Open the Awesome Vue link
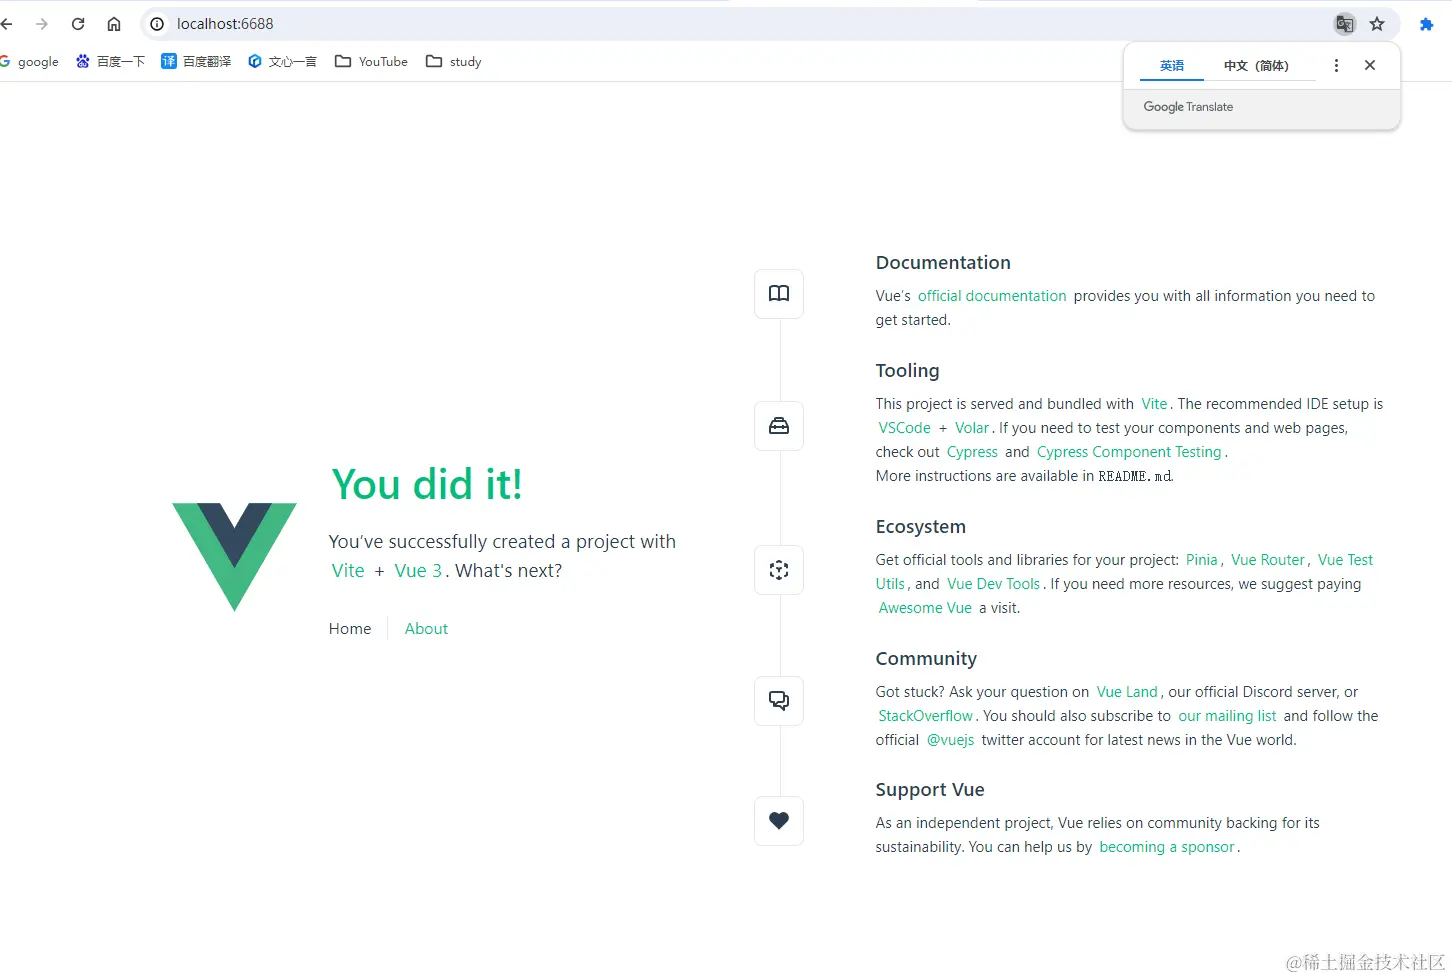The height and width of the screenshot is (979, 1452). point(925,608)
